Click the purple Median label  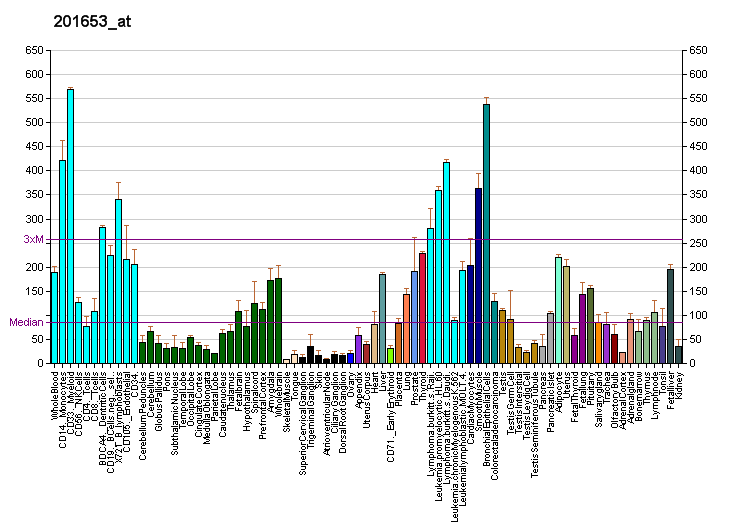click(25, 322)
